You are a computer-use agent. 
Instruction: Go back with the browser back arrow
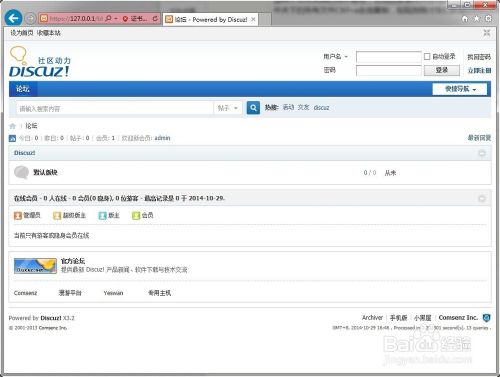[x=14, y=18]
